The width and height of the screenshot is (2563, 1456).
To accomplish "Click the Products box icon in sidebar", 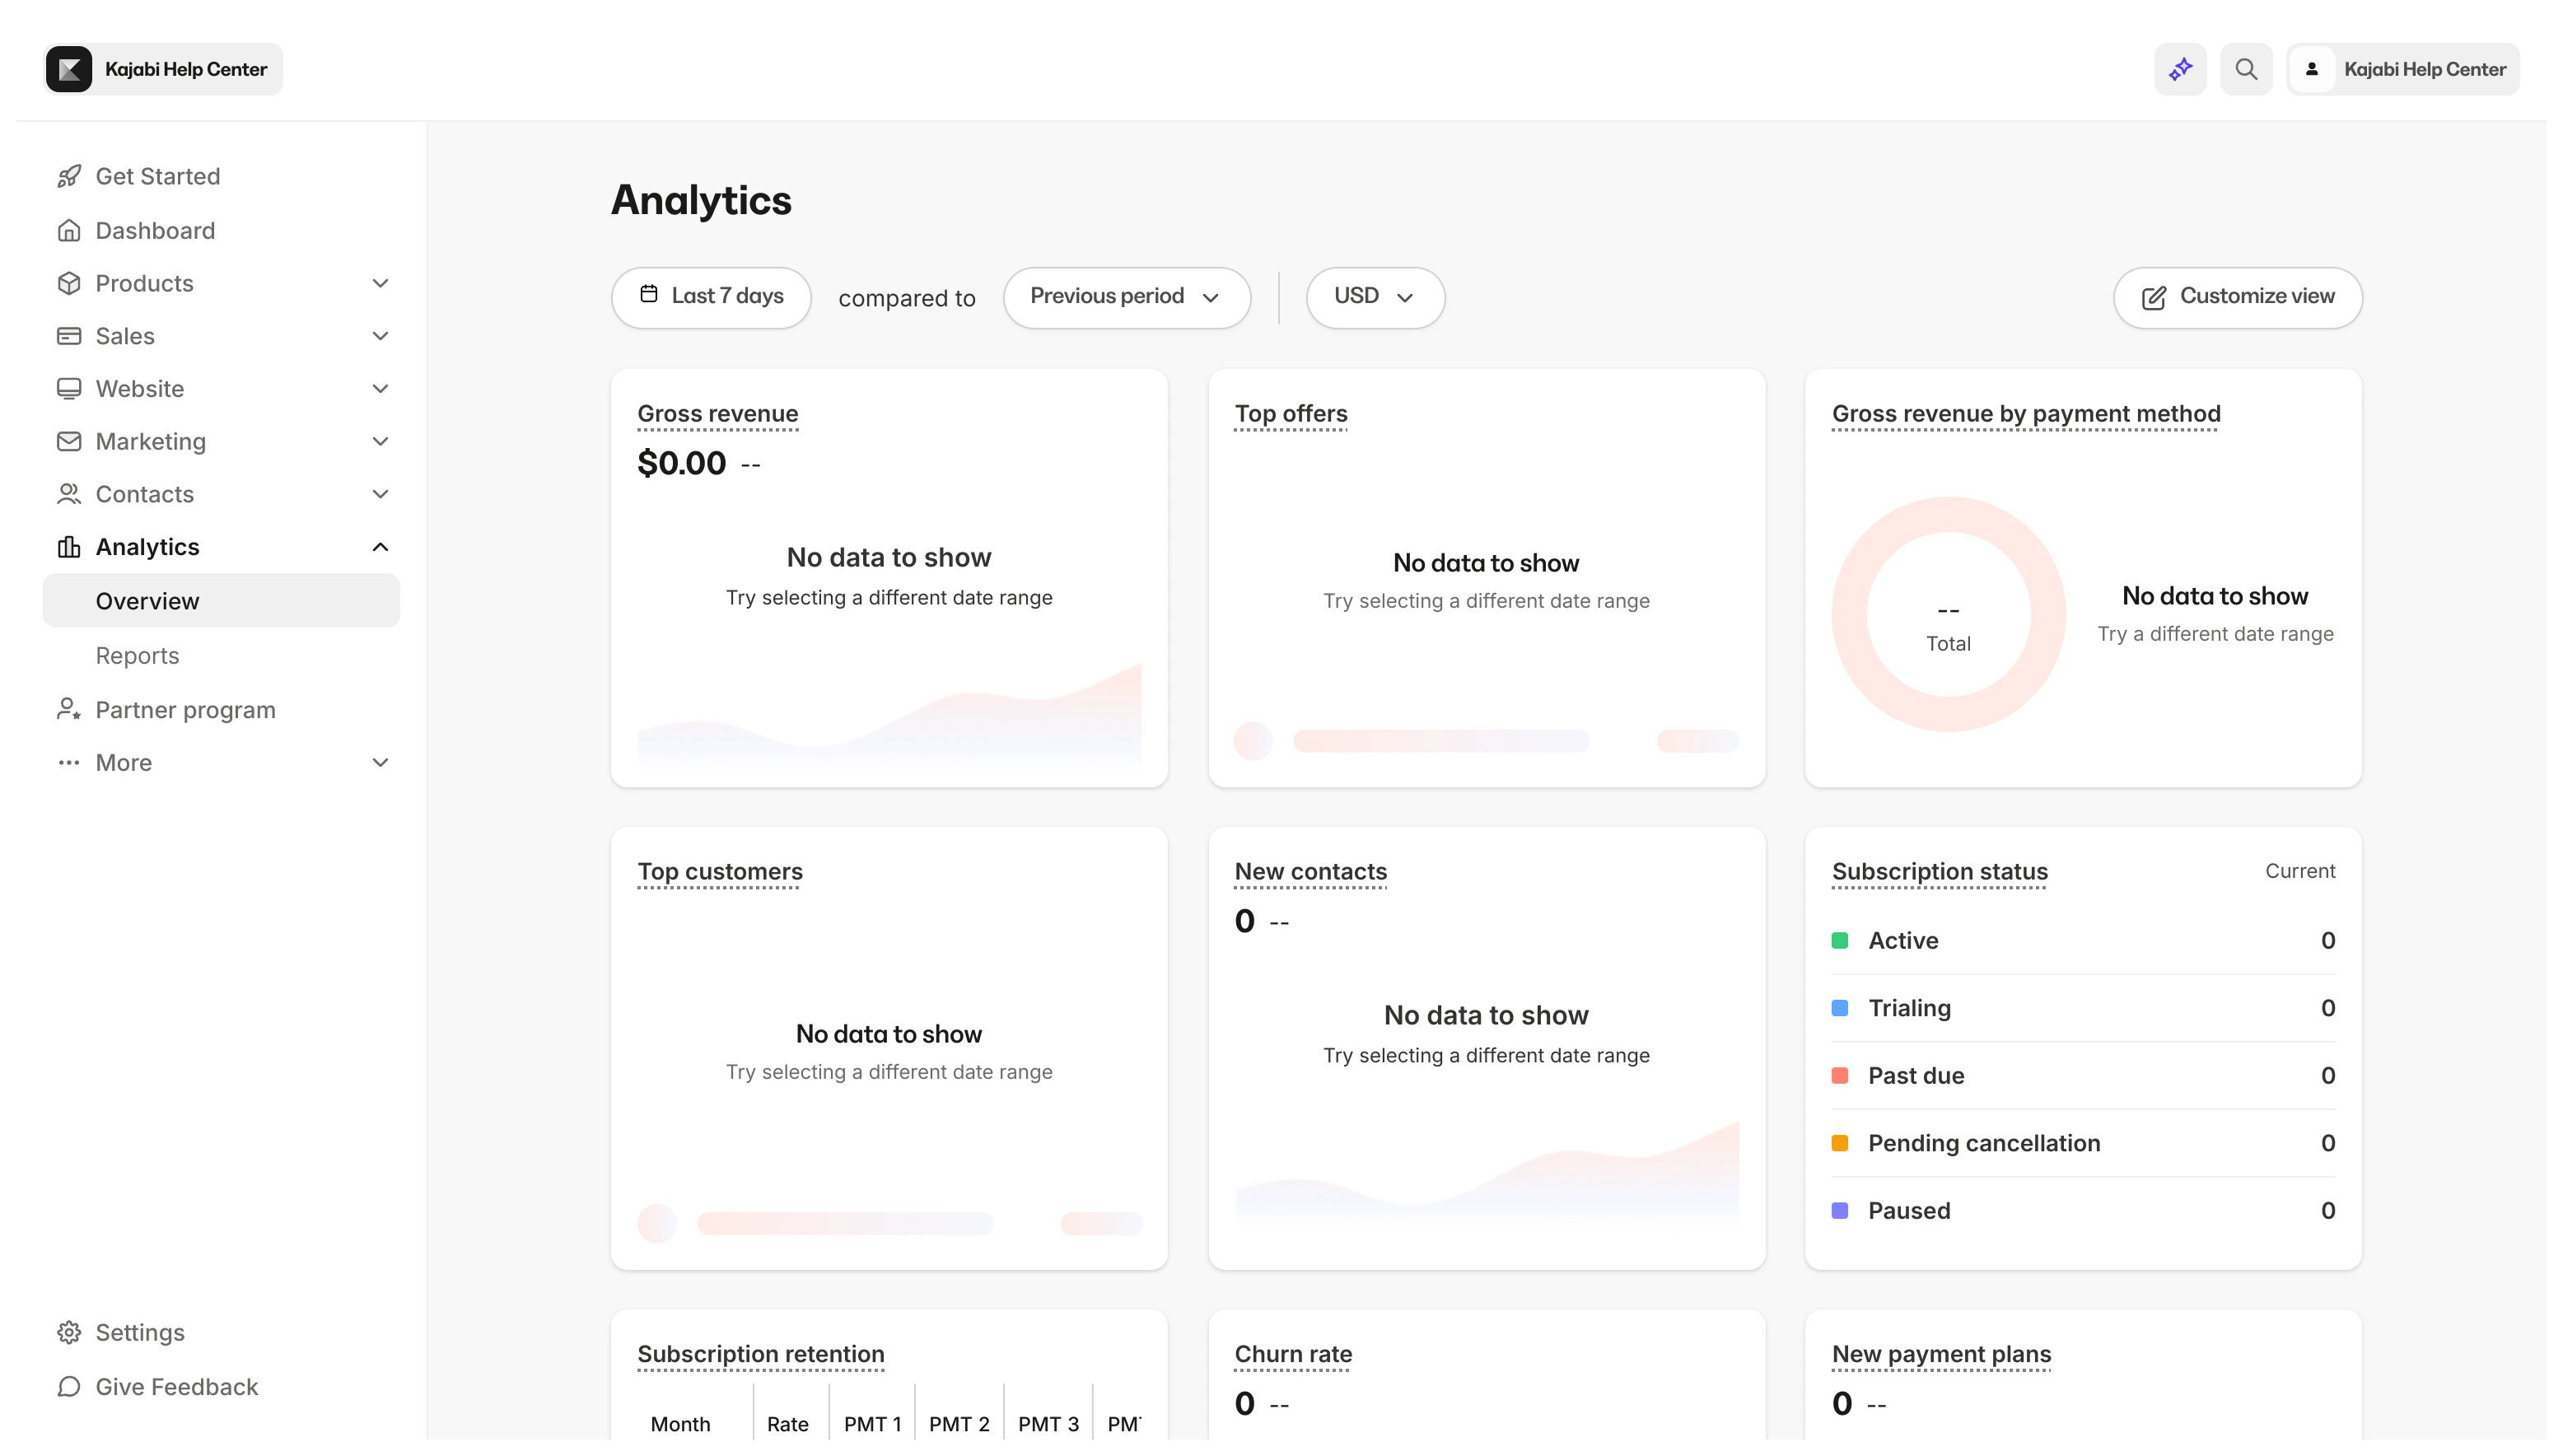I will pyautogui.click(x=68, y=283).
